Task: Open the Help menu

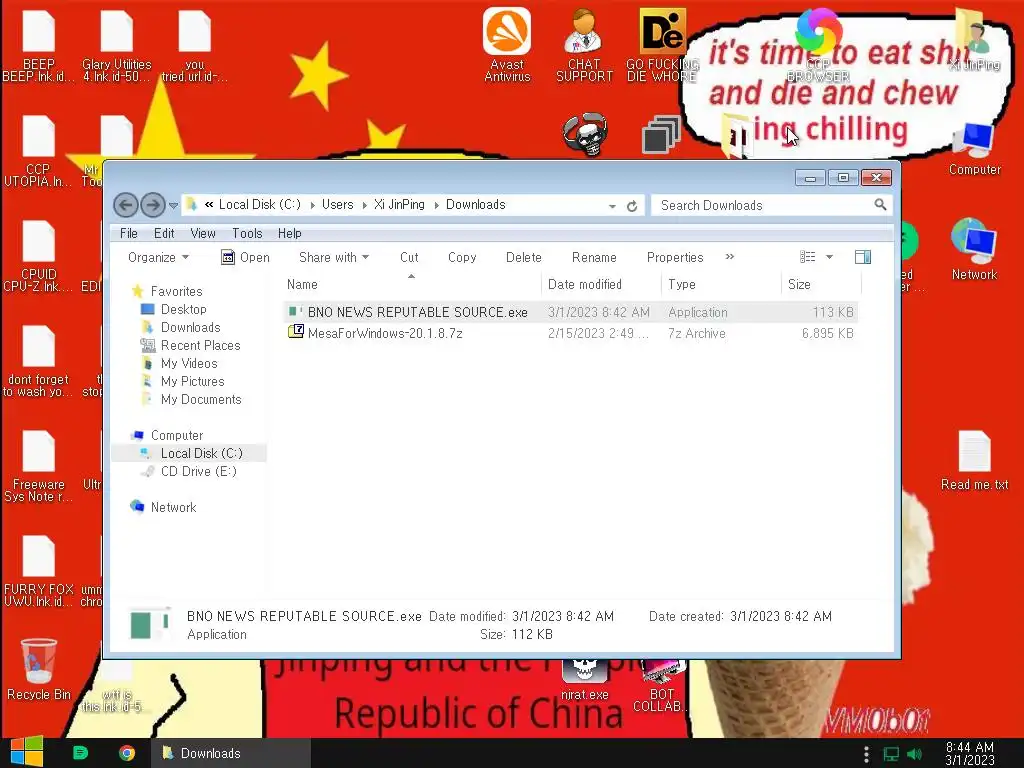Action: click(289, 233)
